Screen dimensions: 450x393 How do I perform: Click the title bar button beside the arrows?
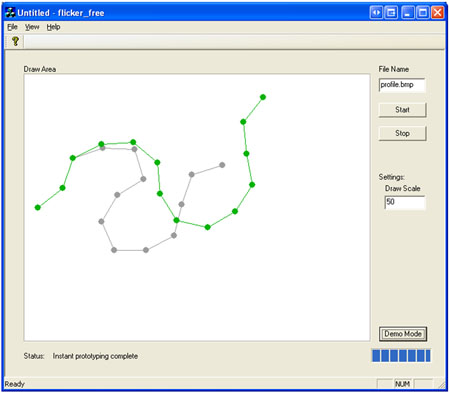point(391,13)
